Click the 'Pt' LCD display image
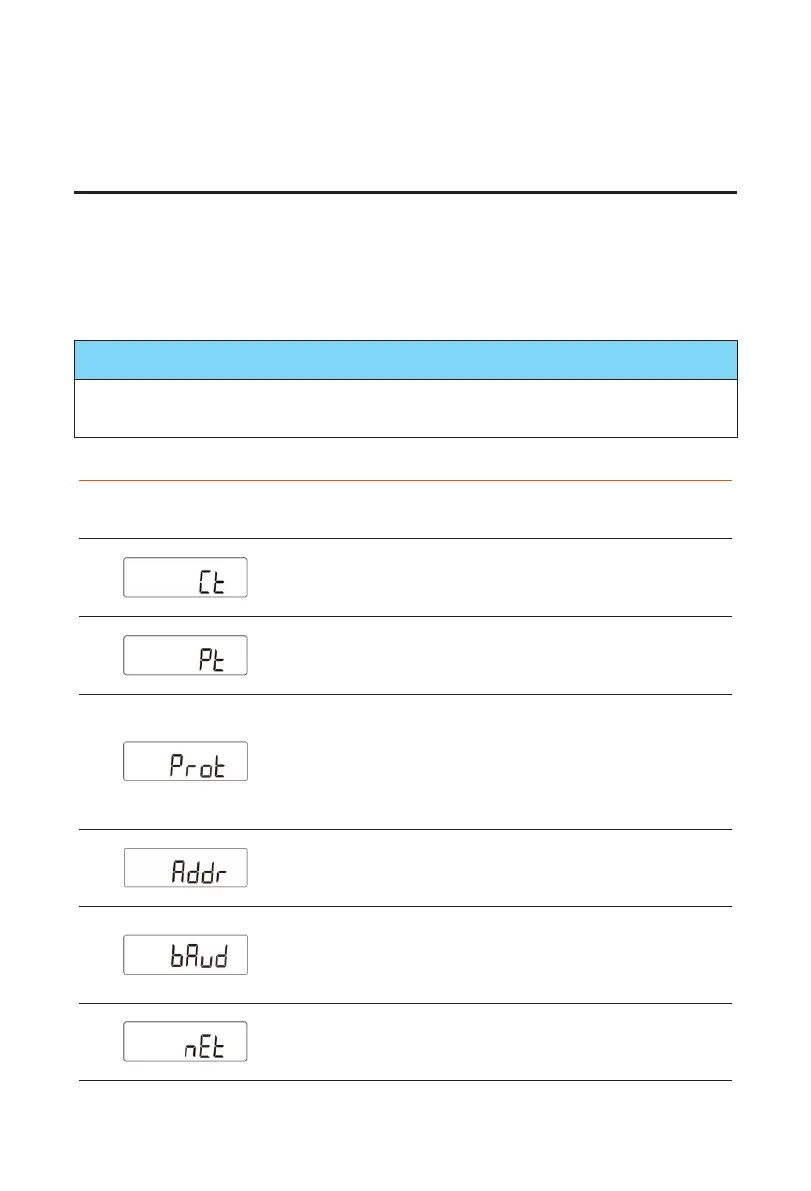This screenshot has width=811, height=1191. pyautogui.click(x=185, y=655)
